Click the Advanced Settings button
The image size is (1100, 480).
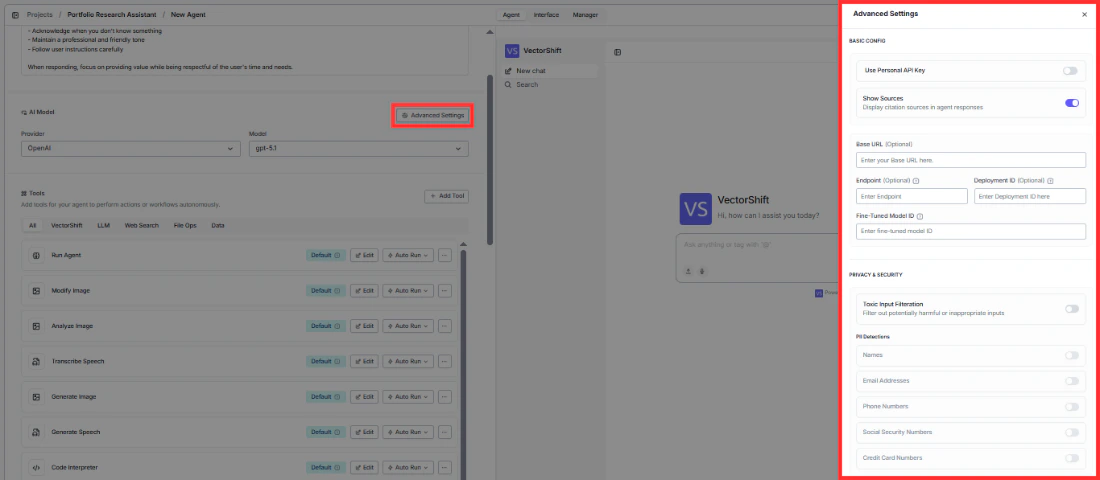[x=432, y=115]
